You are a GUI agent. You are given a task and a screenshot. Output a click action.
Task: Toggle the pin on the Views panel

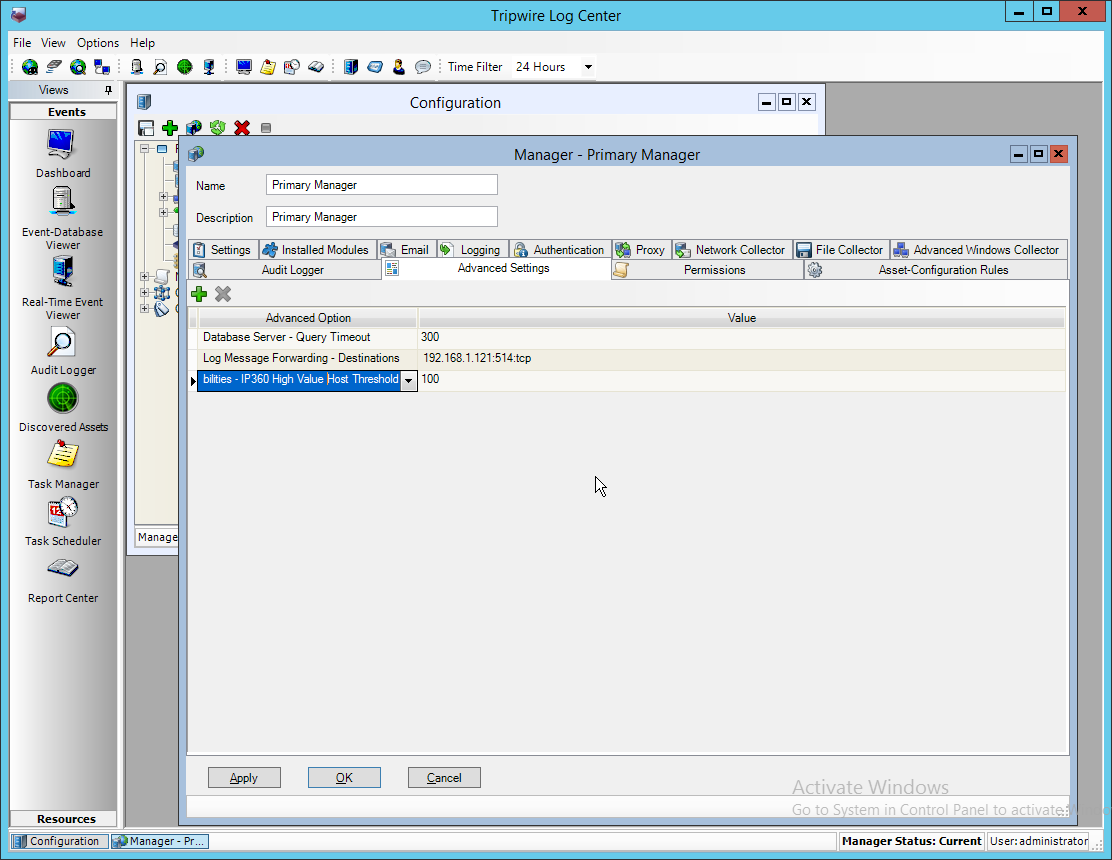click(108, 90)
